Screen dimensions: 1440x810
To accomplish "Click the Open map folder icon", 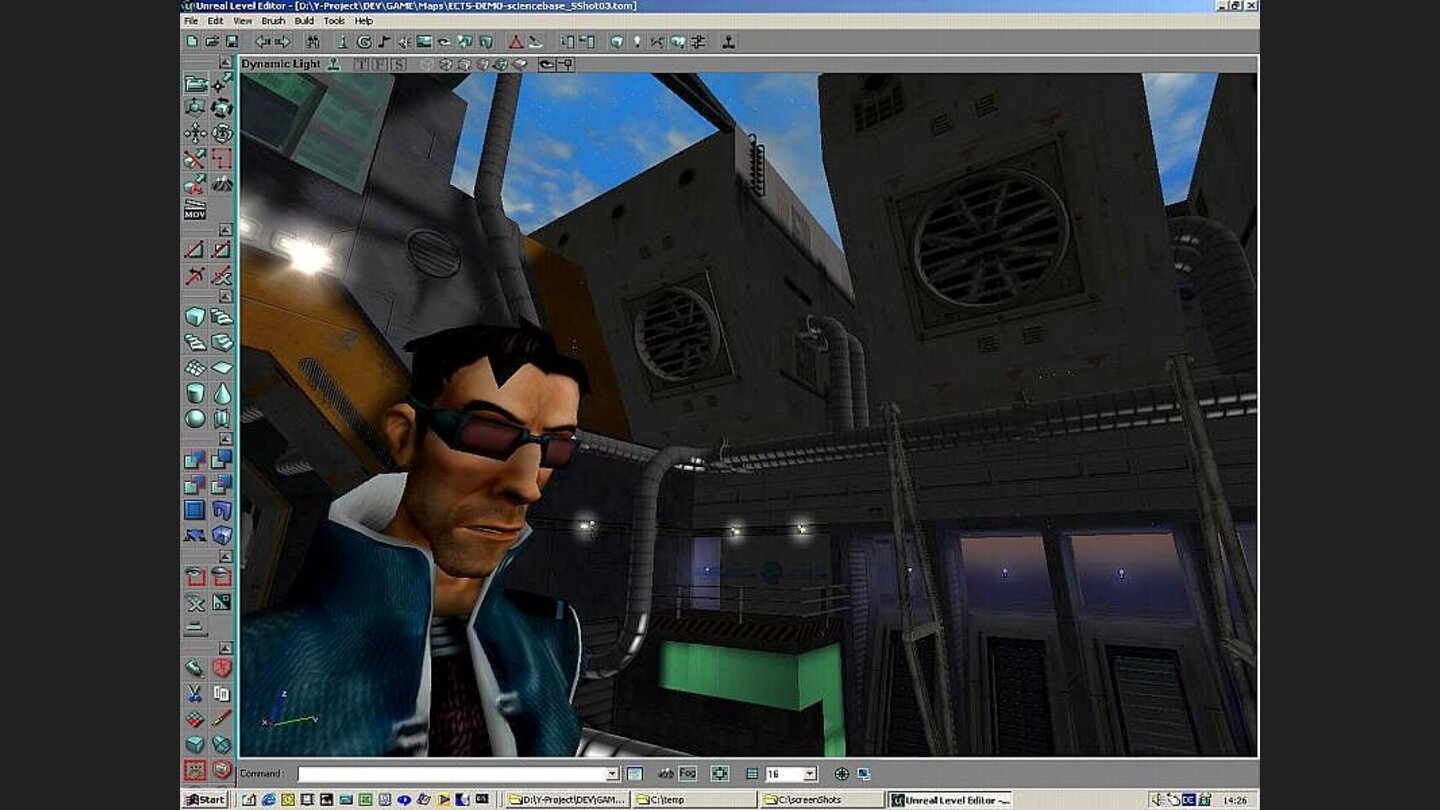I will pos(212,42).
